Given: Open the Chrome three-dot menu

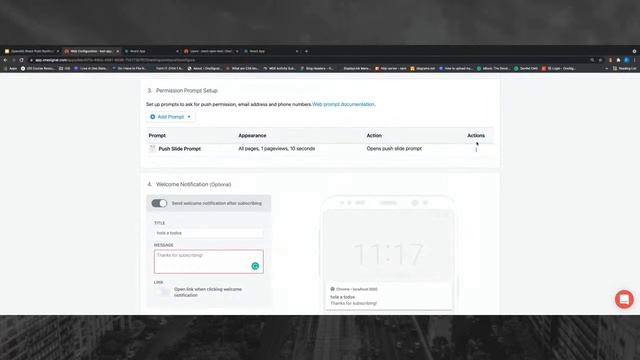Looking at the screenshot, I should click(x=635, y=60).
